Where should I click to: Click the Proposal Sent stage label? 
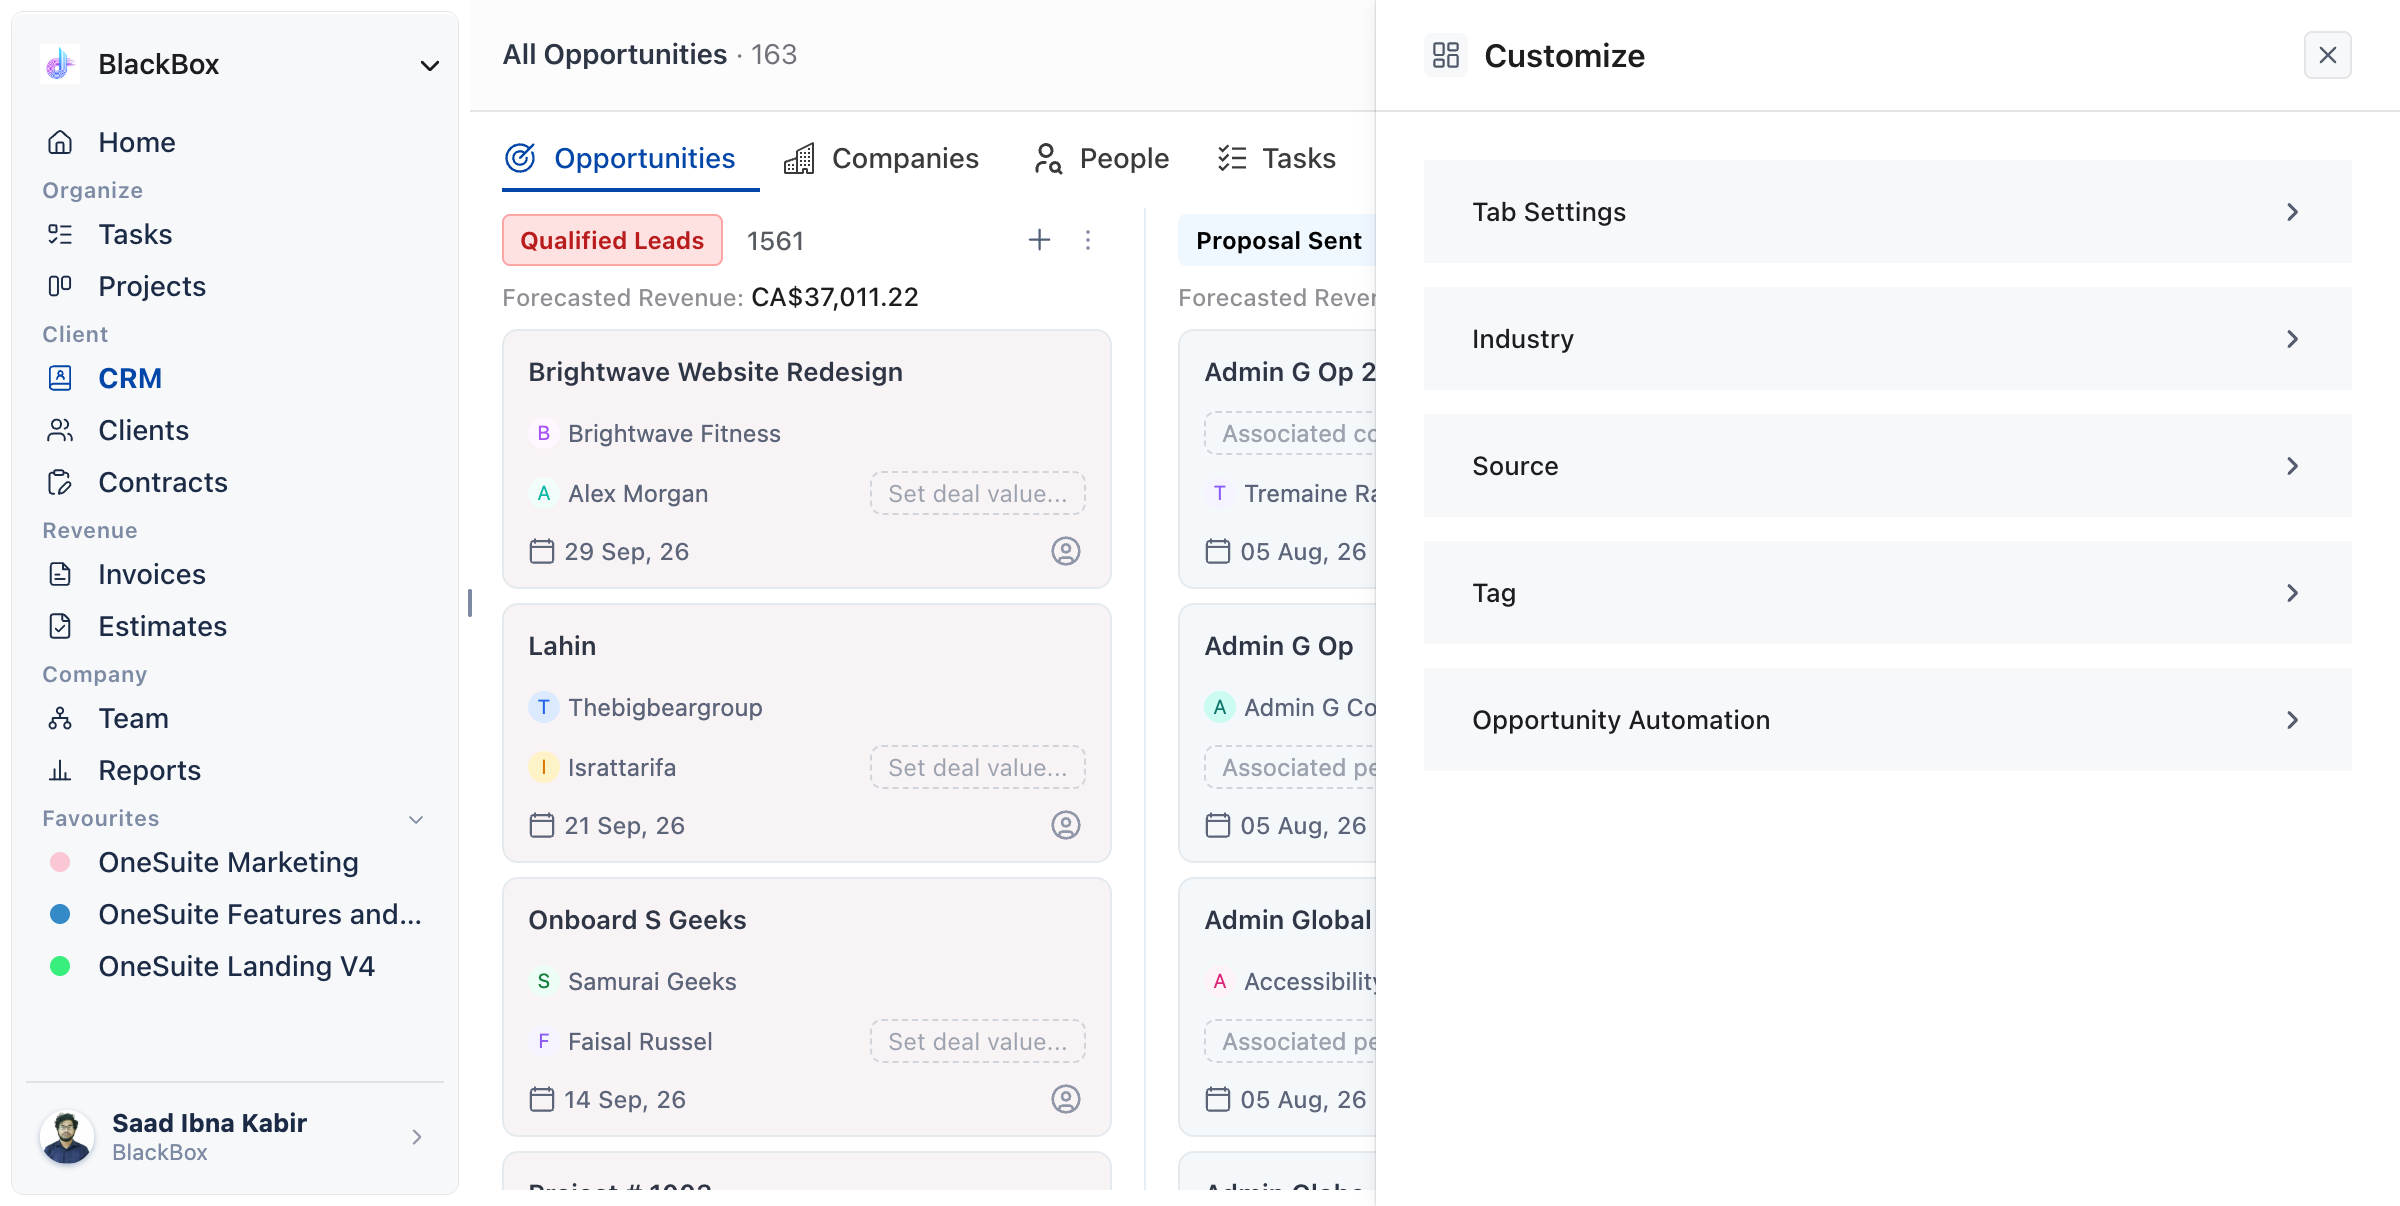(x=1278, y=240)
